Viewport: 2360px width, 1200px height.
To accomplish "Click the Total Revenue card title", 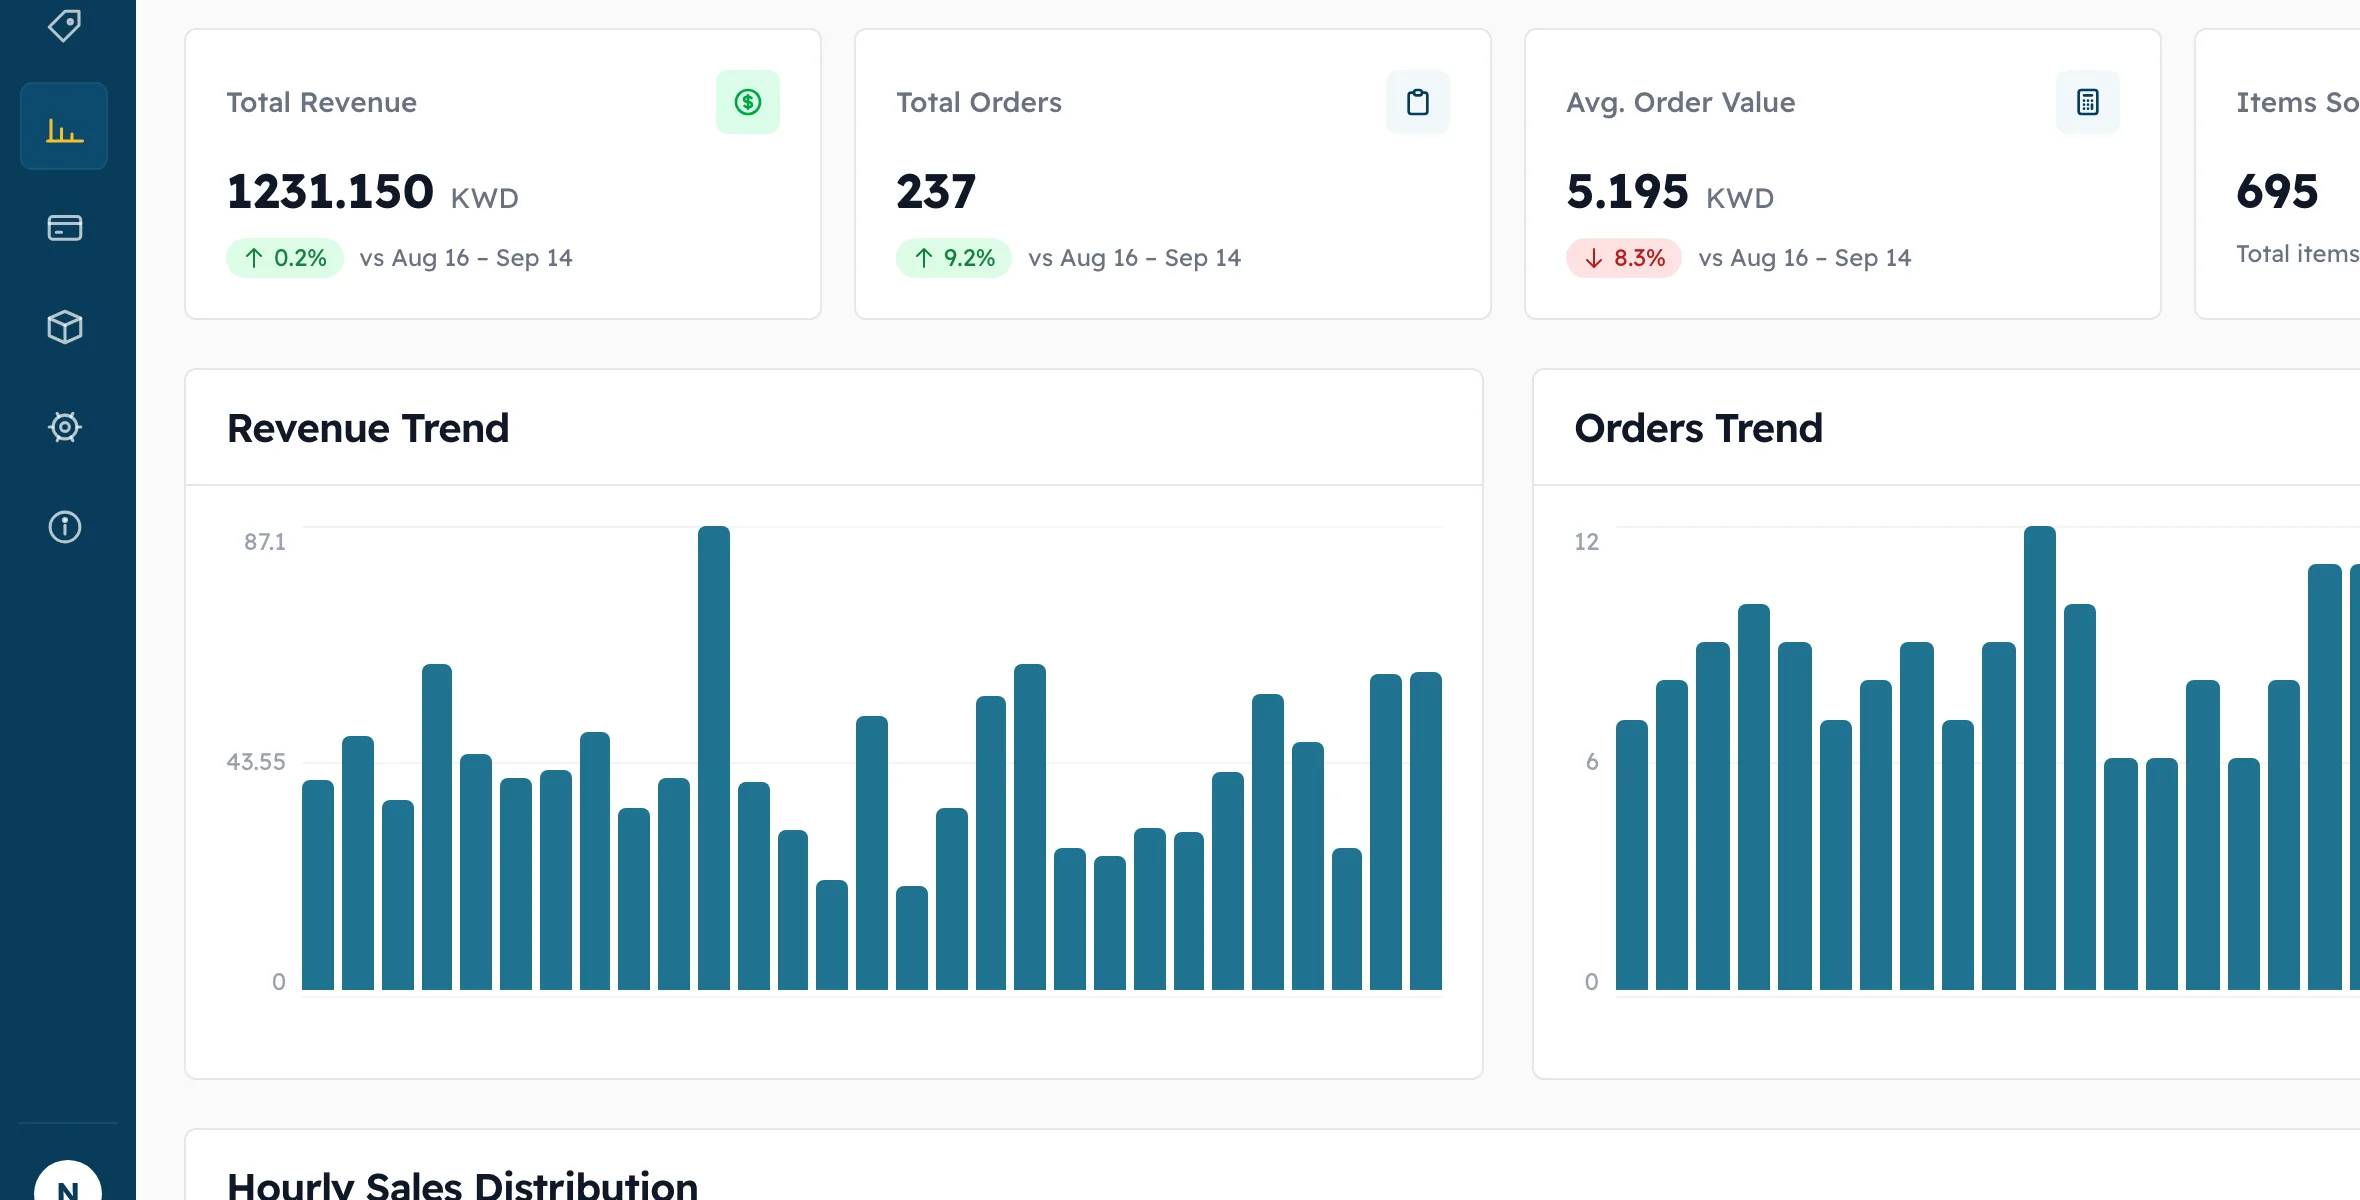I will (321, 102).
